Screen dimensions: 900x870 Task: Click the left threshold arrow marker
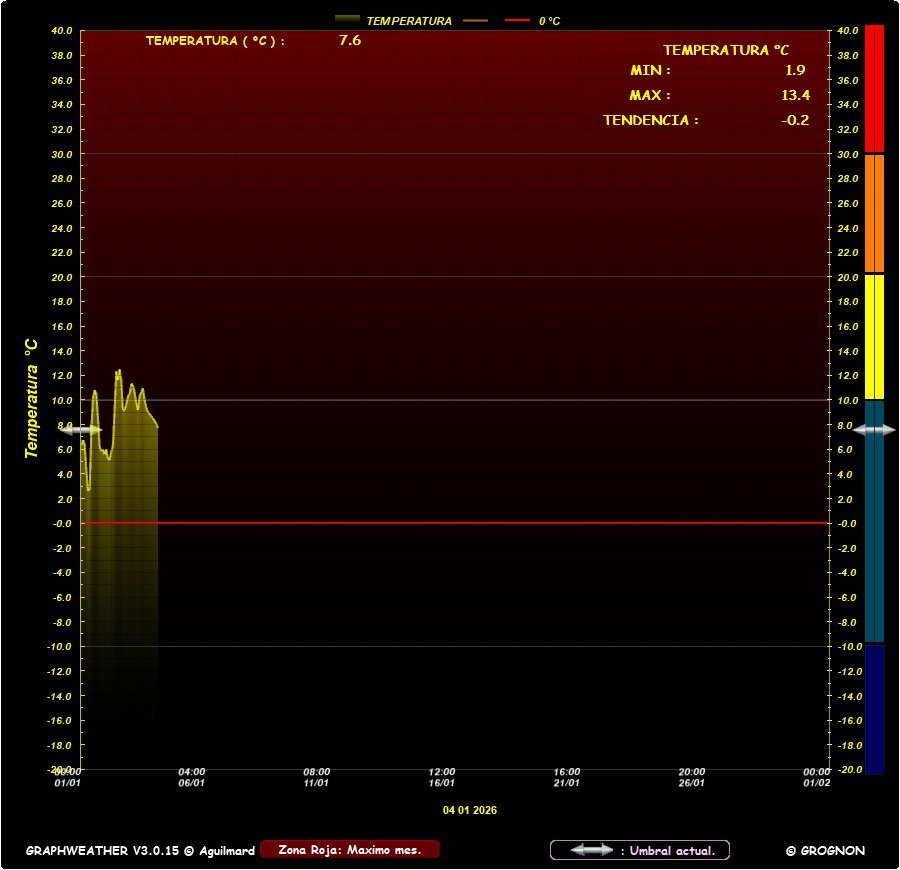click(x=81, y=429)
